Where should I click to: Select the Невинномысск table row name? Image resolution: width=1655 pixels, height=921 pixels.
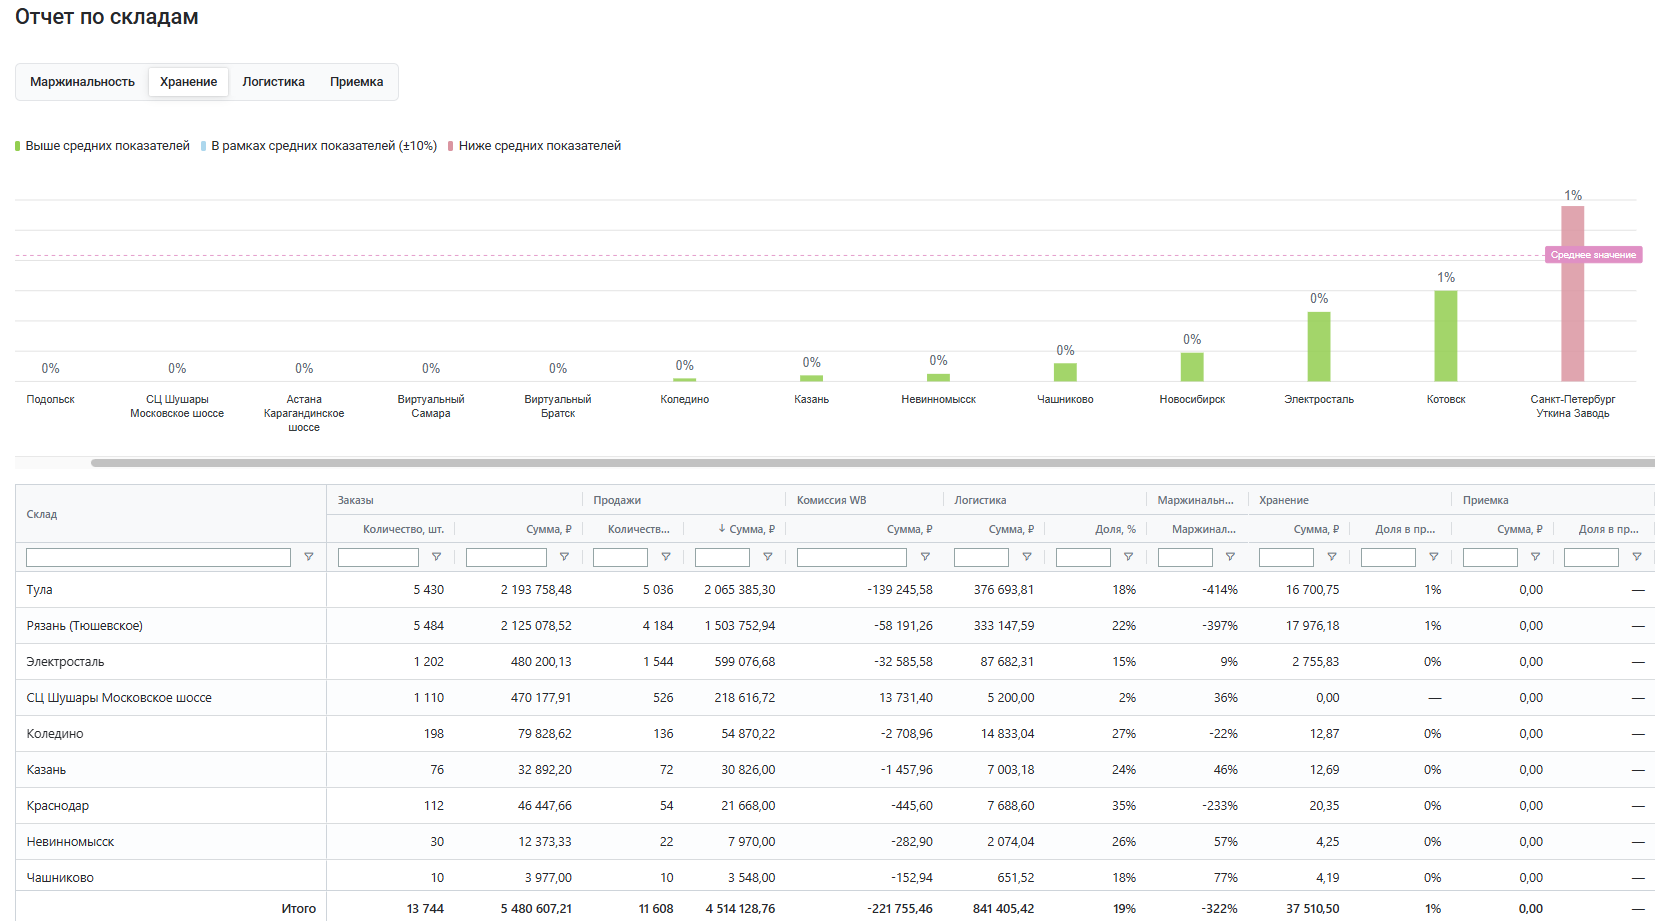tap(70, 842)
